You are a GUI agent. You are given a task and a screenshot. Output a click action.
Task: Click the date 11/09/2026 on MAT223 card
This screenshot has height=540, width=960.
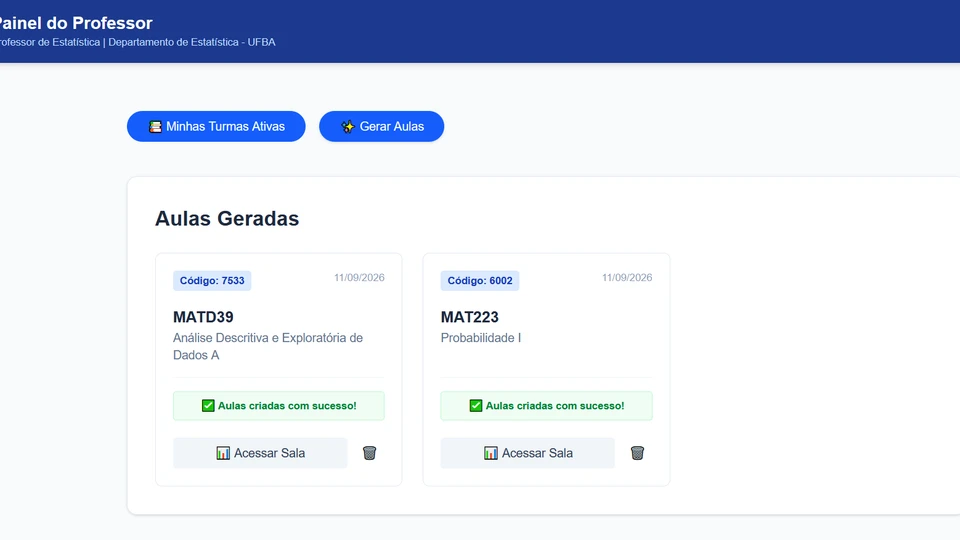(627, 277)
